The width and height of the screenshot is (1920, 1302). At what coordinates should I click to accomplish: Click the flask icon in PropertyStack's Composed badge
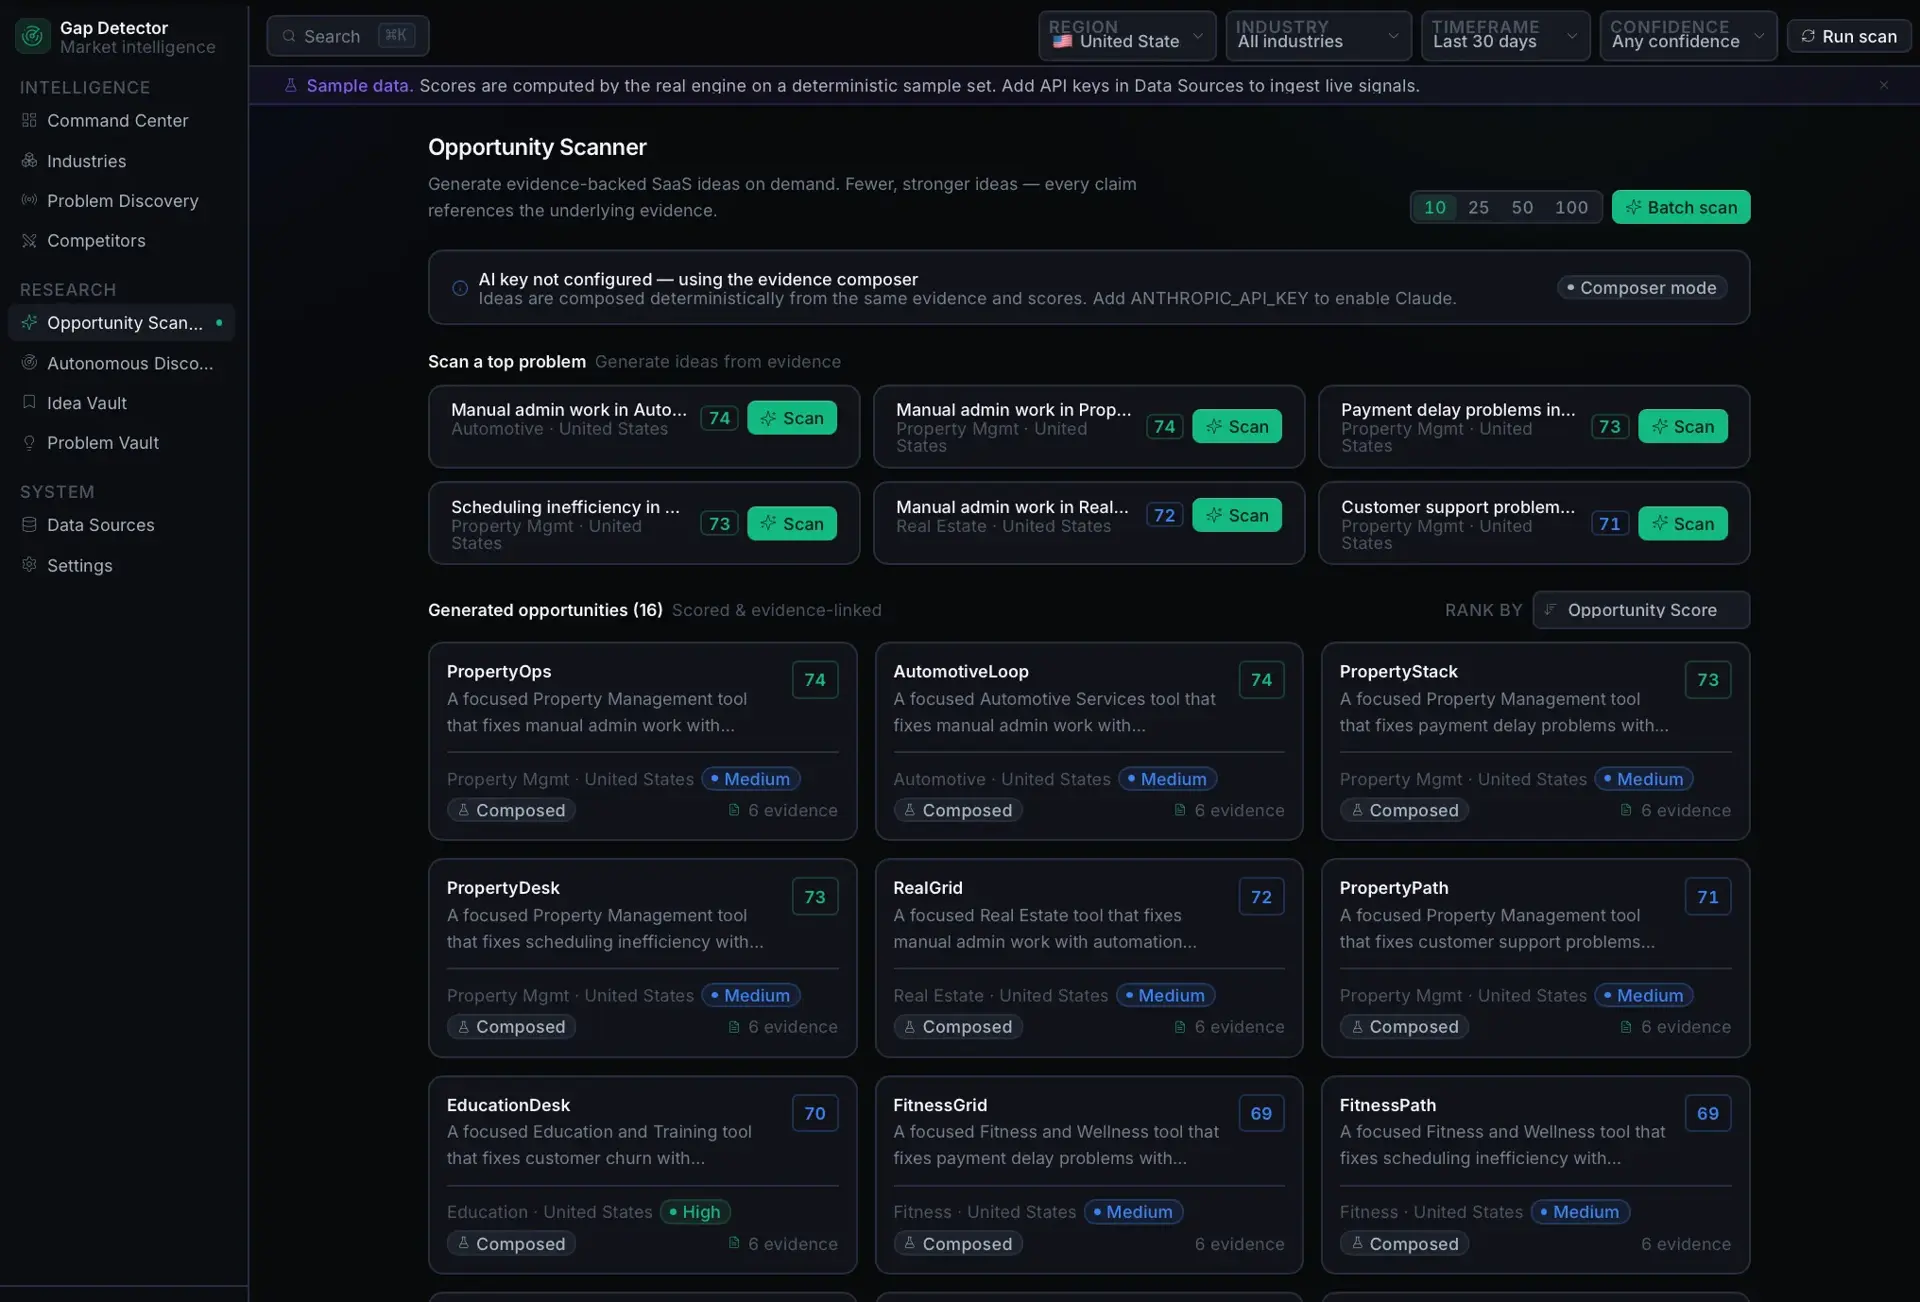click(x=1357, y=810)
